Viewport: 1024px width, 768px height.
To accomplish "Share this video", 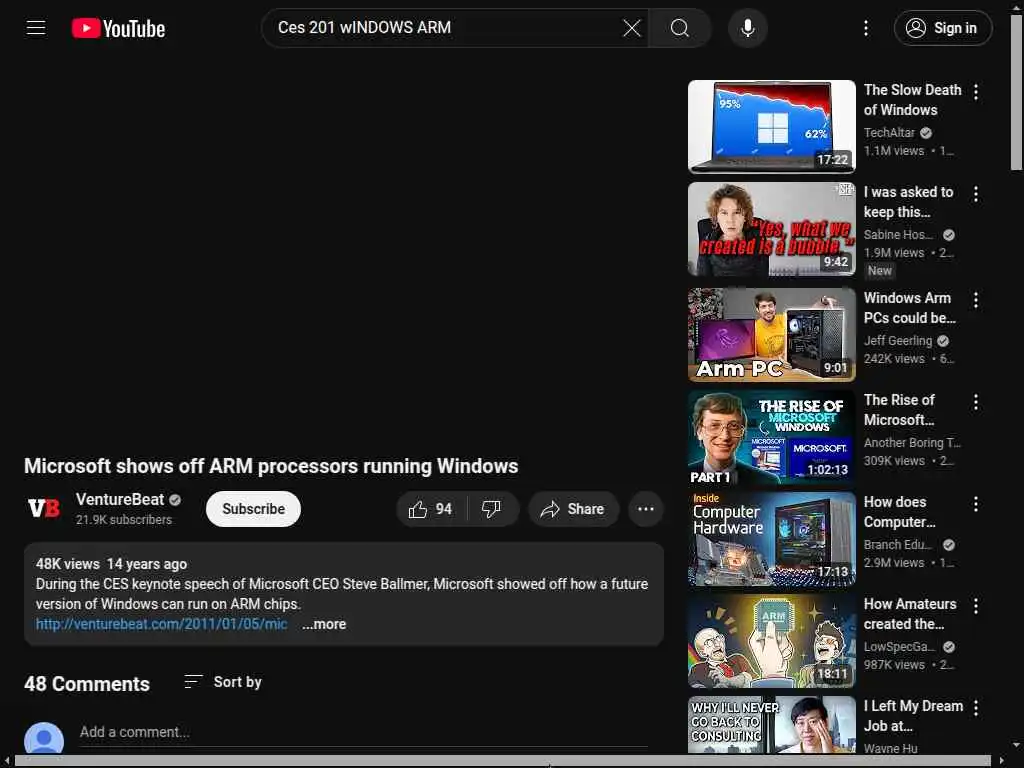I will coord(573,509).
